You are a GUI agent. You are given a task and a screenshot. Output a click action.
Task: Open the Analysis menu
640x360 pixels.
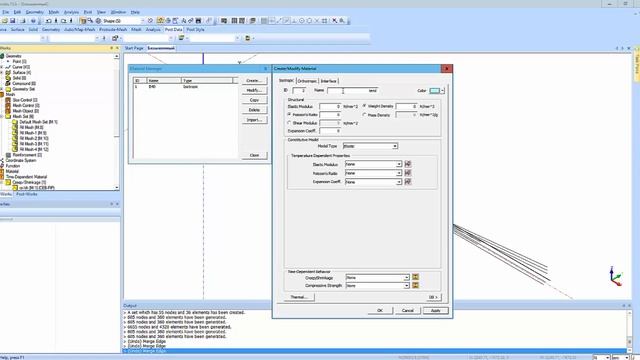(x=71, y=12)
